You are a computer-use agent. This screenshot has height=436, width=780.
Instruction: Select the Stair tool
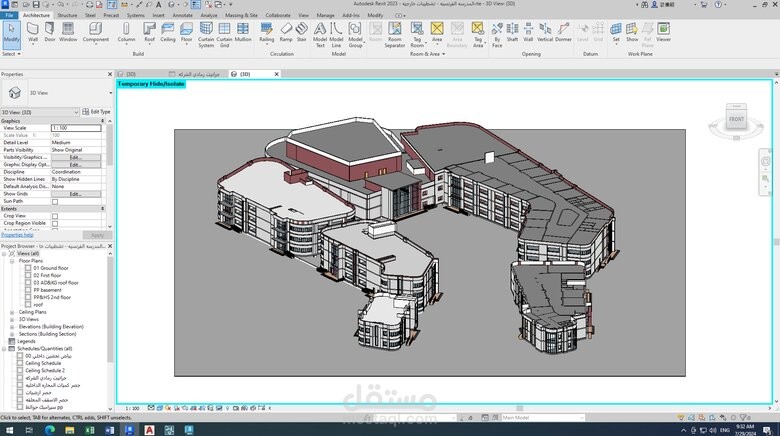pyautogui.click(x=301, y=32)
